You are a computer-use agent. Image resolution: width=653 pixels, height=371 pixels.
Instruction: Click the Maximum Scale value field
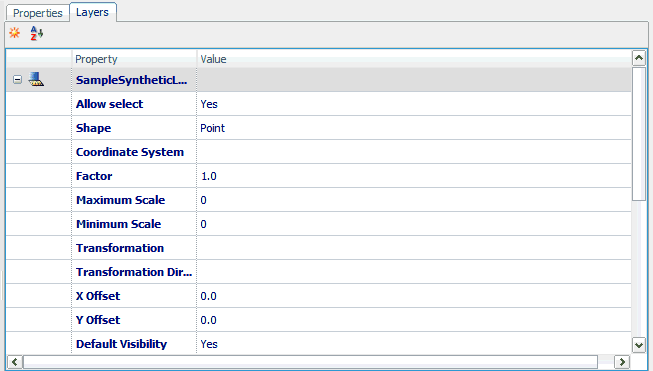point(414,200)
